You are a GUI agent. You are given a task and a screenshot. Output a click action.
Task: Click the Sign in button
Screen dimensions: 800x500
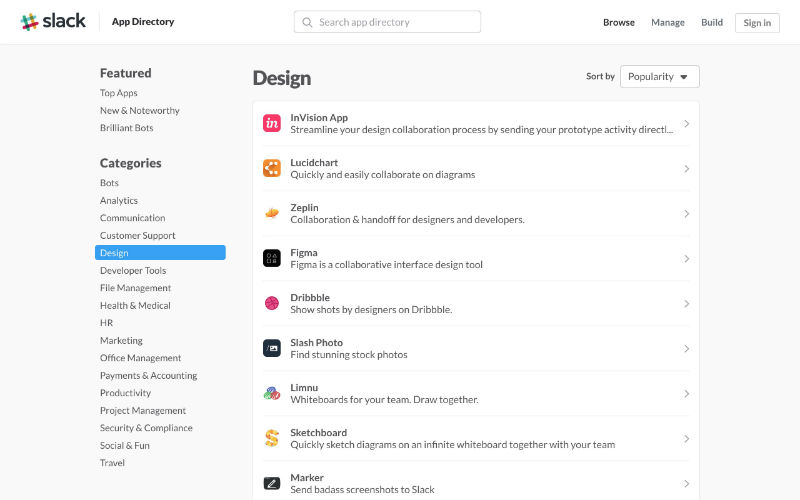(757, 23)
